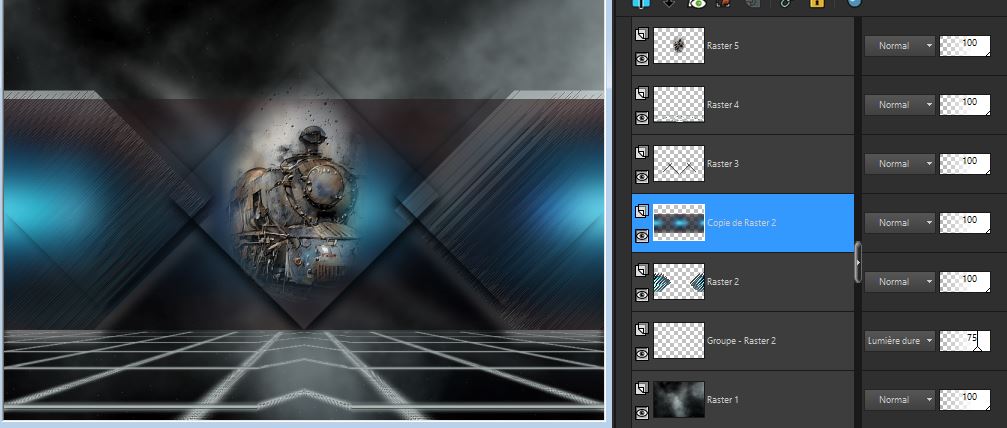Click the yellow padlock icon in the layers toolbar

coord(816,3)
